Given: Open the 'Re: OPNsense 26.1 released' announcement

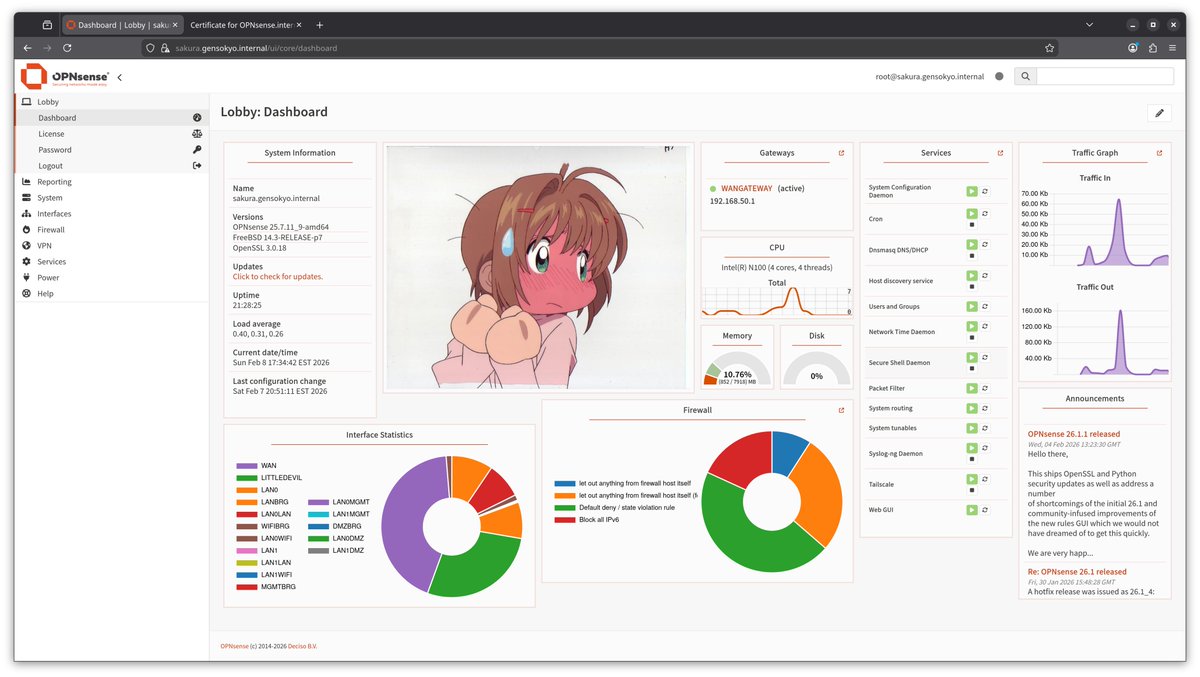Looking at the screenshot, I should point(1077,572).
